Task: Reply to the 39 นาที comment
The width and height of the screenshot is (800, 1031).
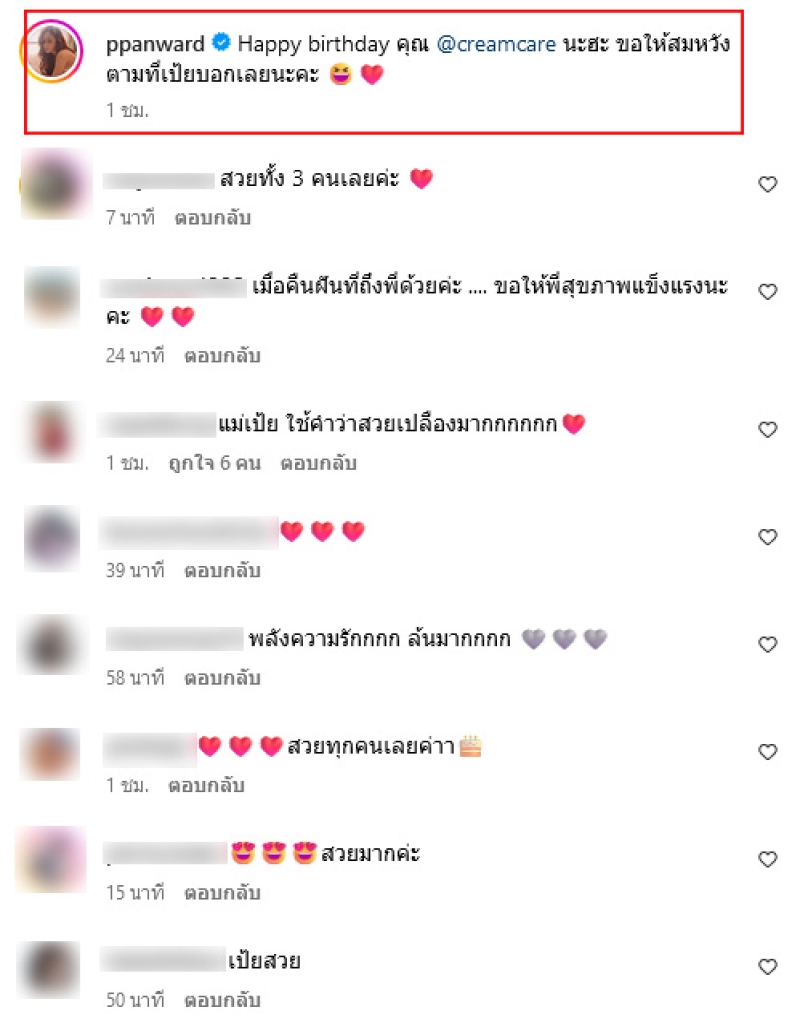Action: tap(222, 570)
